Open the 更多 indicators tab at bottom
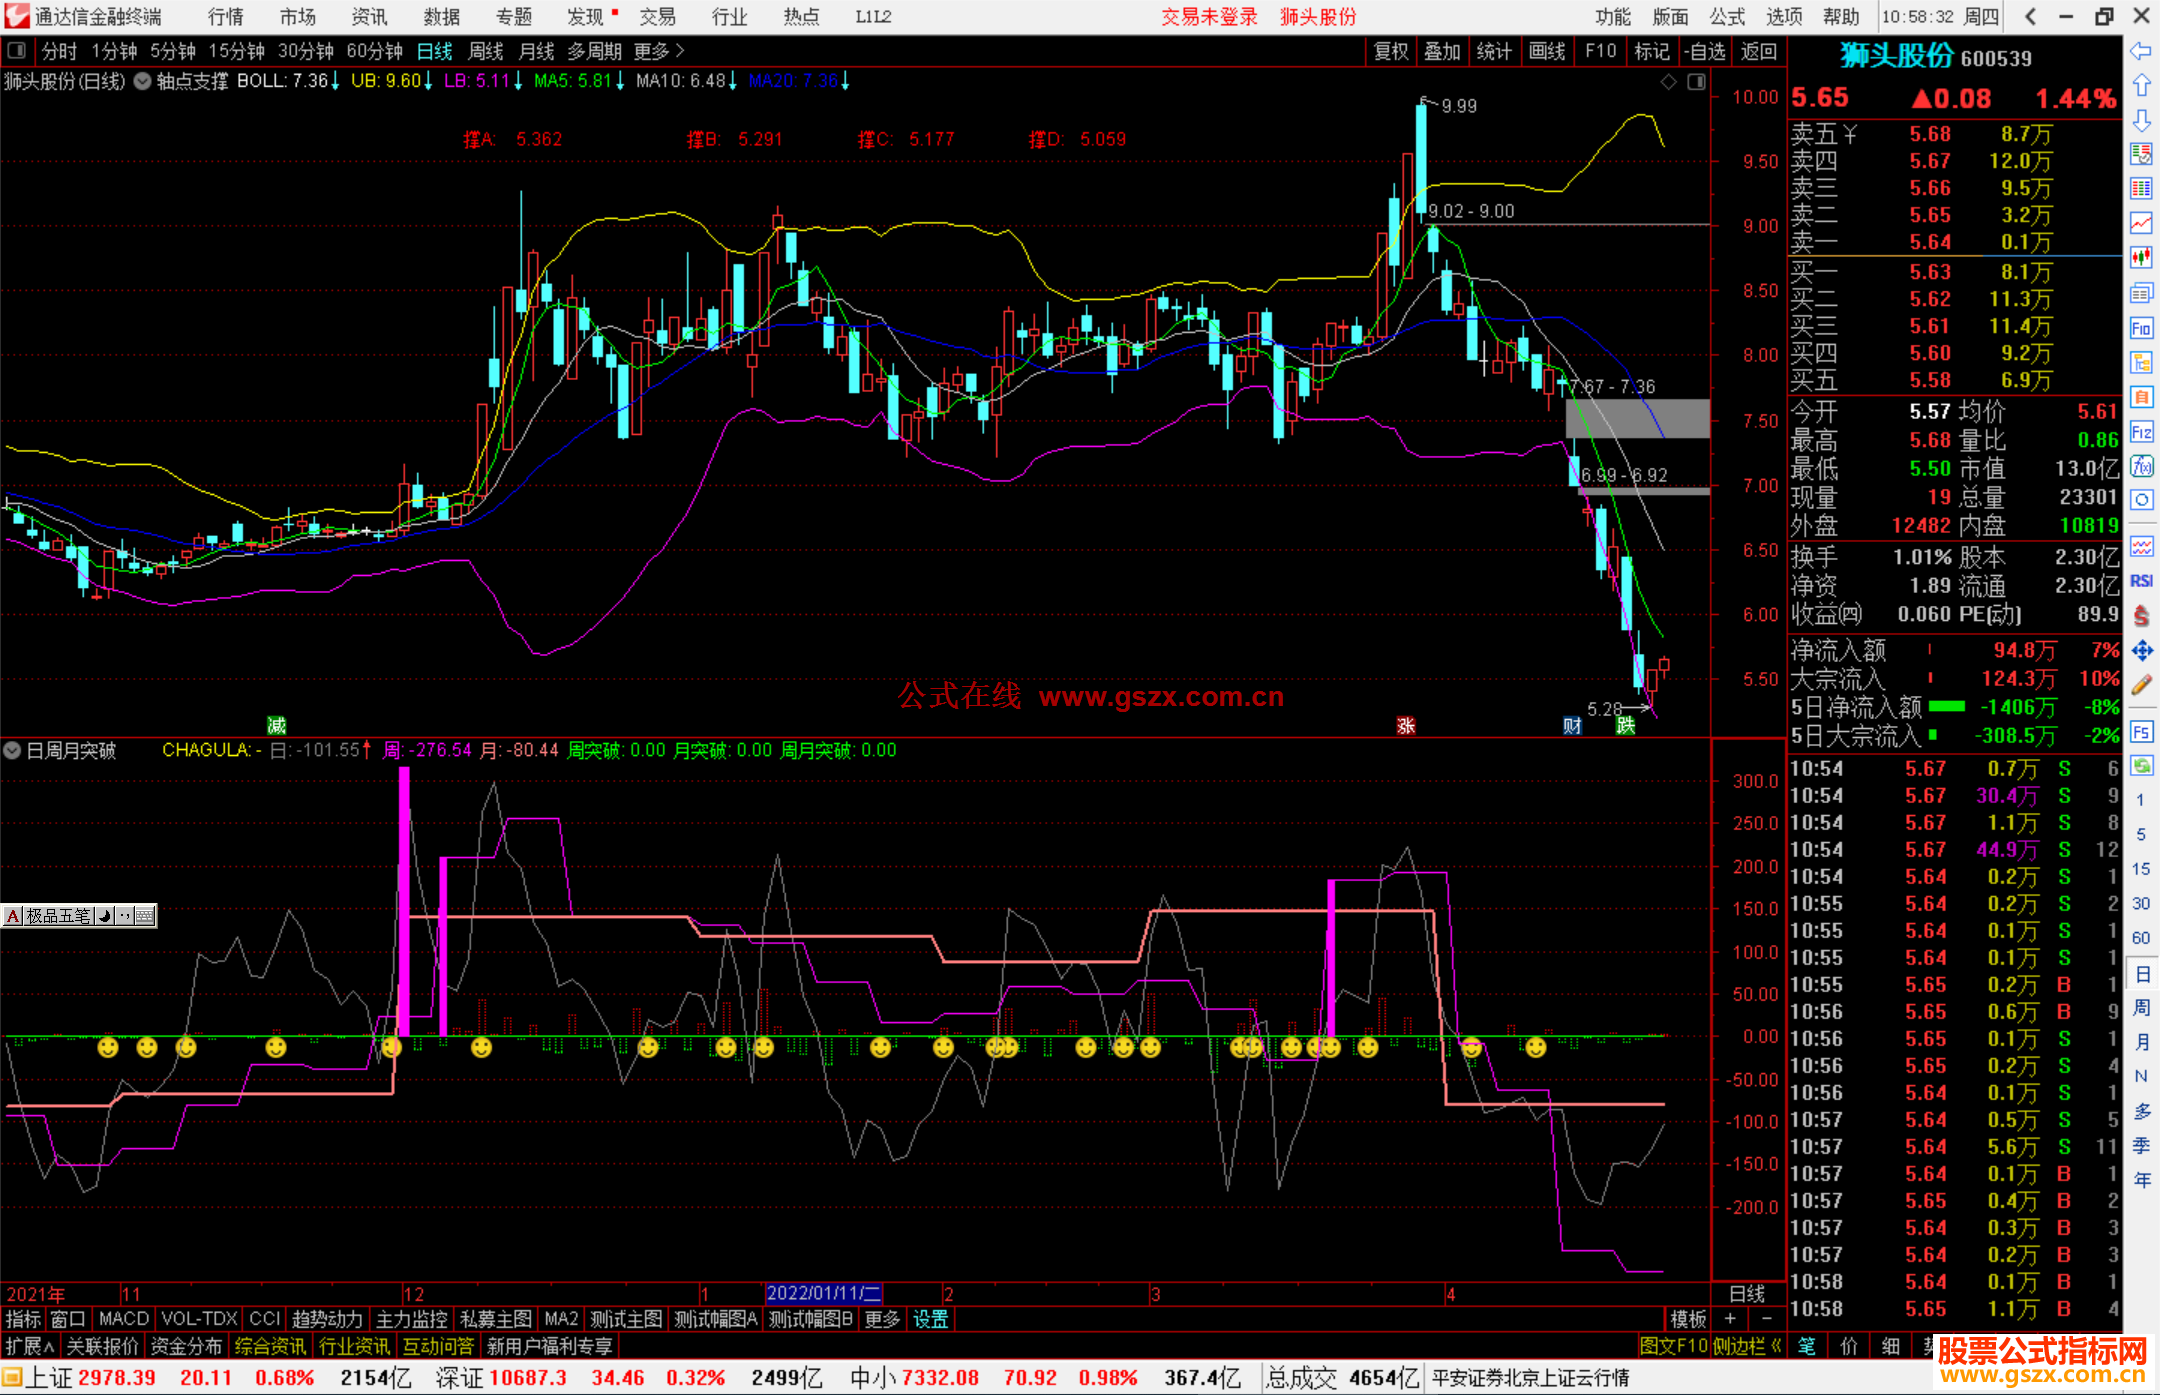The image size is (2160, 1395). pos(882,1319)
